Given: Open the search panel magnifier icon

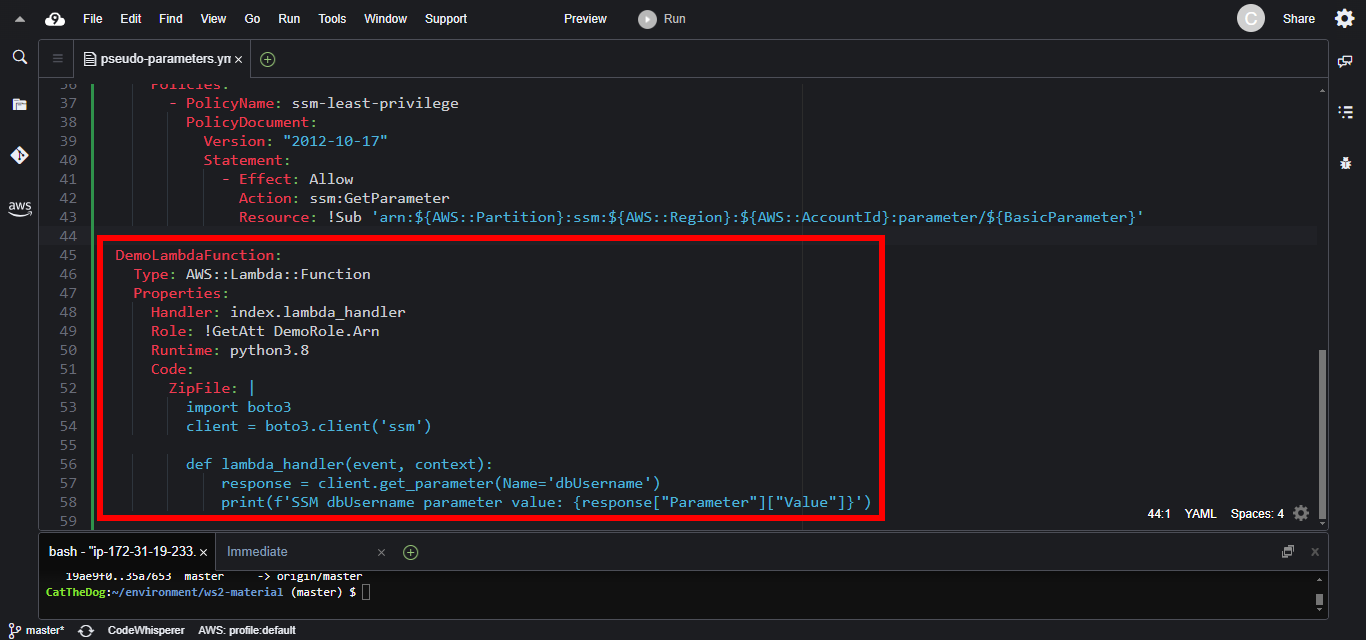Looking at the screenshot, I should click(19, 58).
